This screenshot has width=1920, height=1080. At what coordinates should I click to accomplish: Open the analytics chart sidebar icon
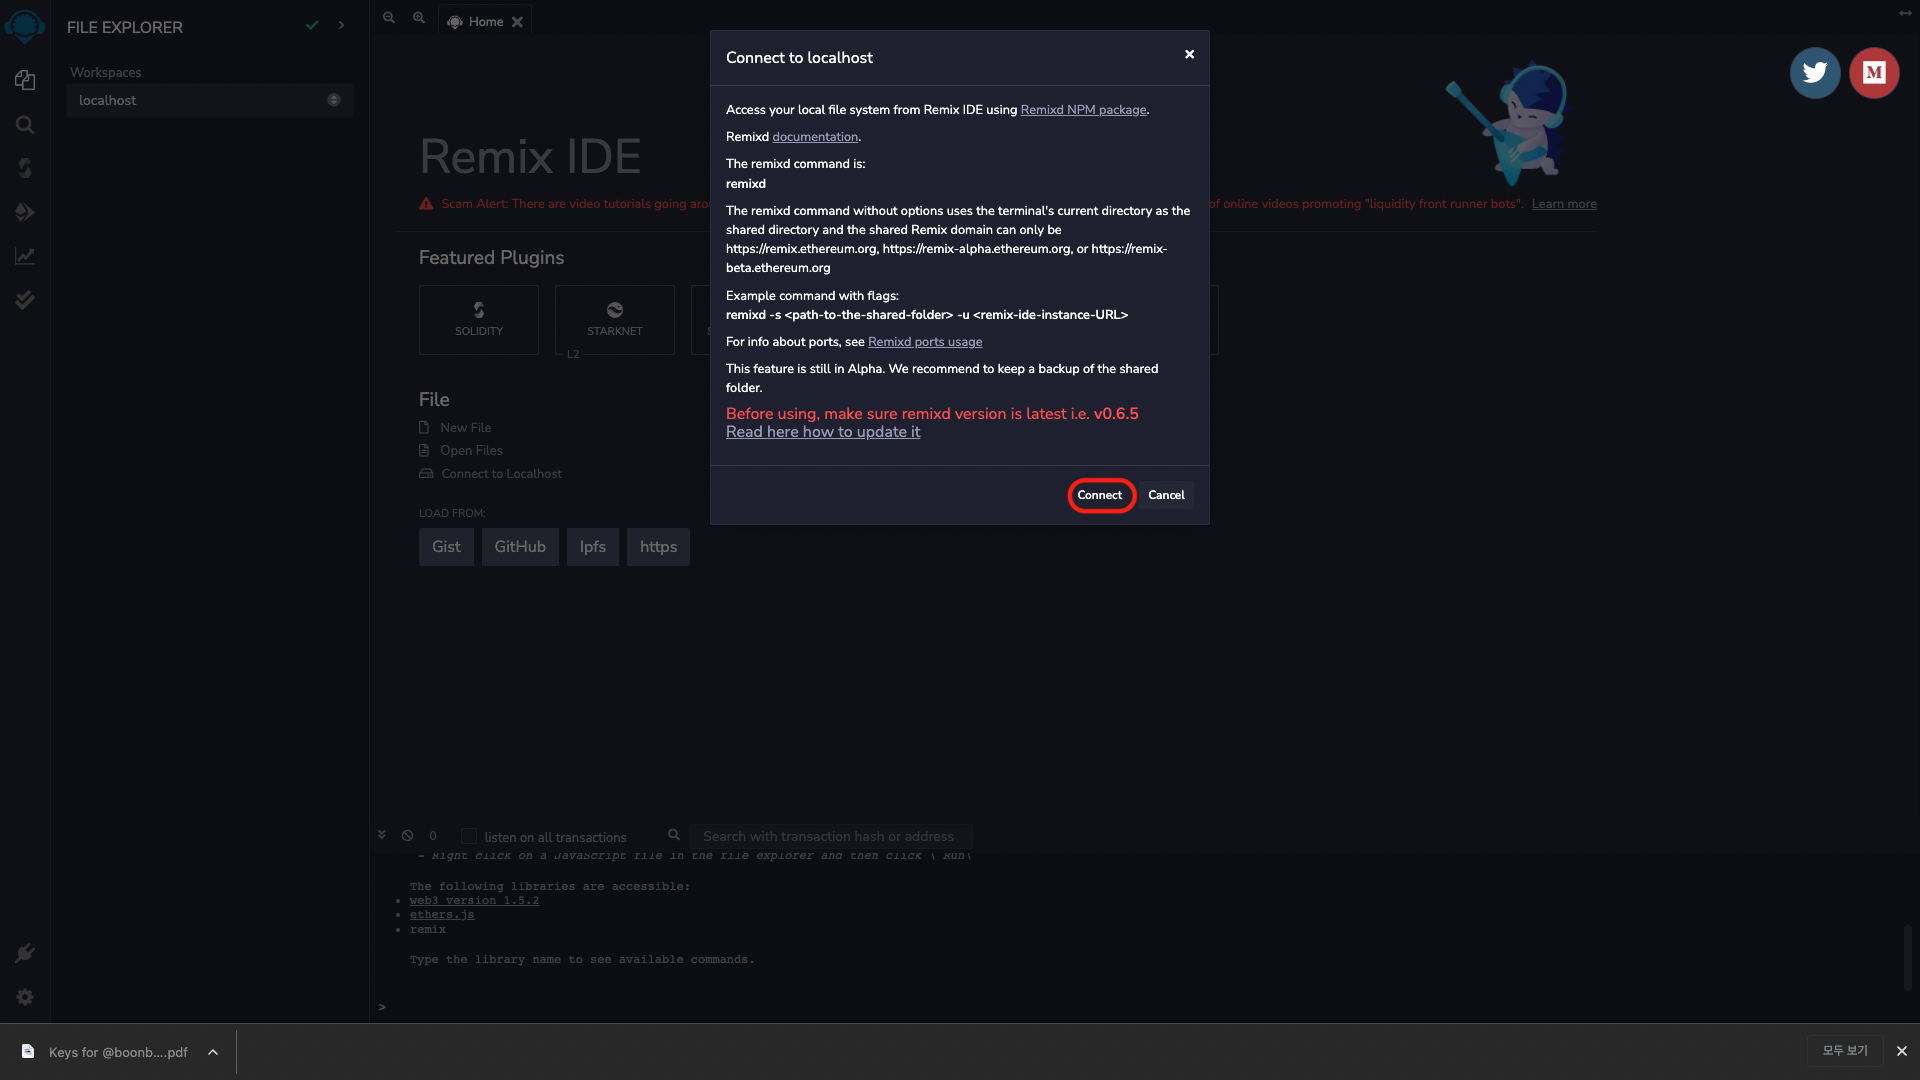pyautogui.click(x=25, y=256)
